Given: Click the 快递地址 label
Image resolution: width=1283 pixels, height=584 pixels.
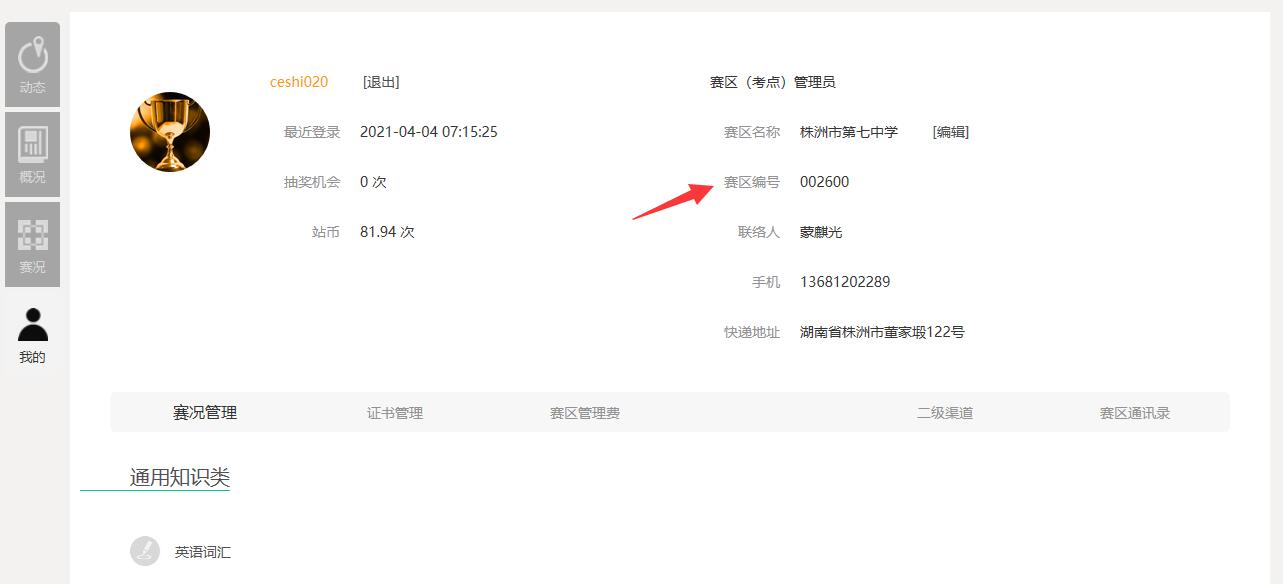Looking at the screenshot, I should (752, 332).
